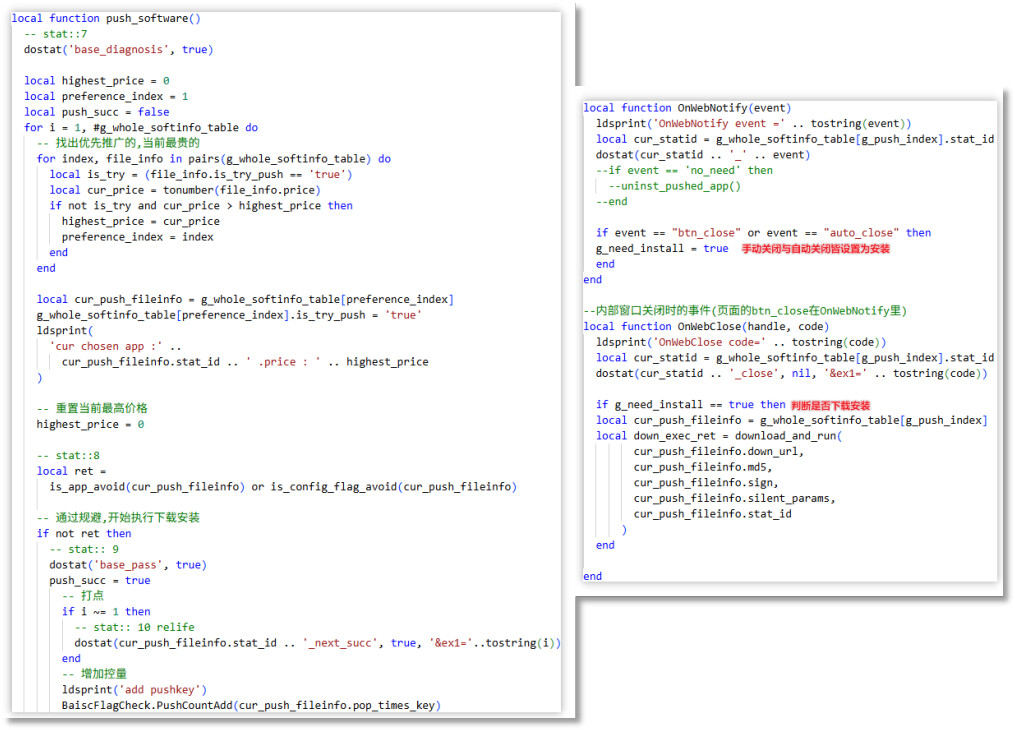Click the '-- stat:: 10 relife' comment

(134, 627)
